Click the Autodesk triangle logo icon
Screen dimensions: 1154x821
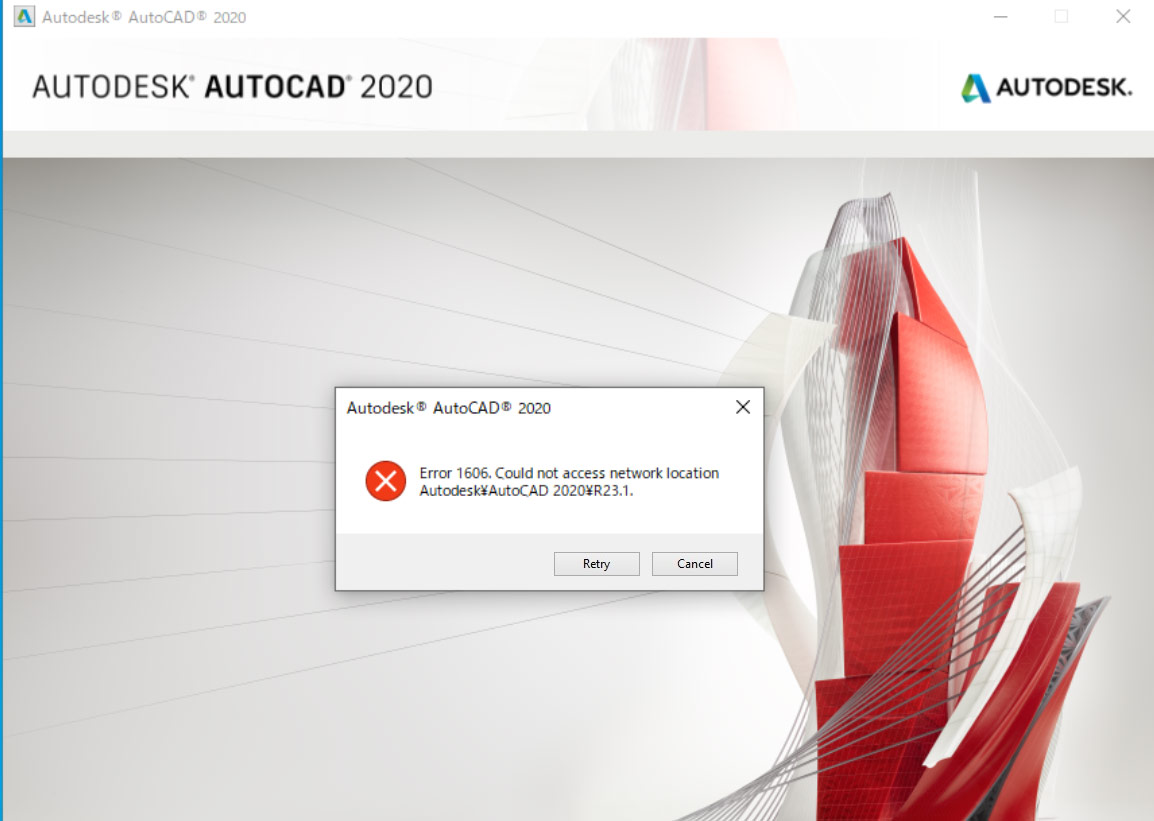tap(976, 88)
